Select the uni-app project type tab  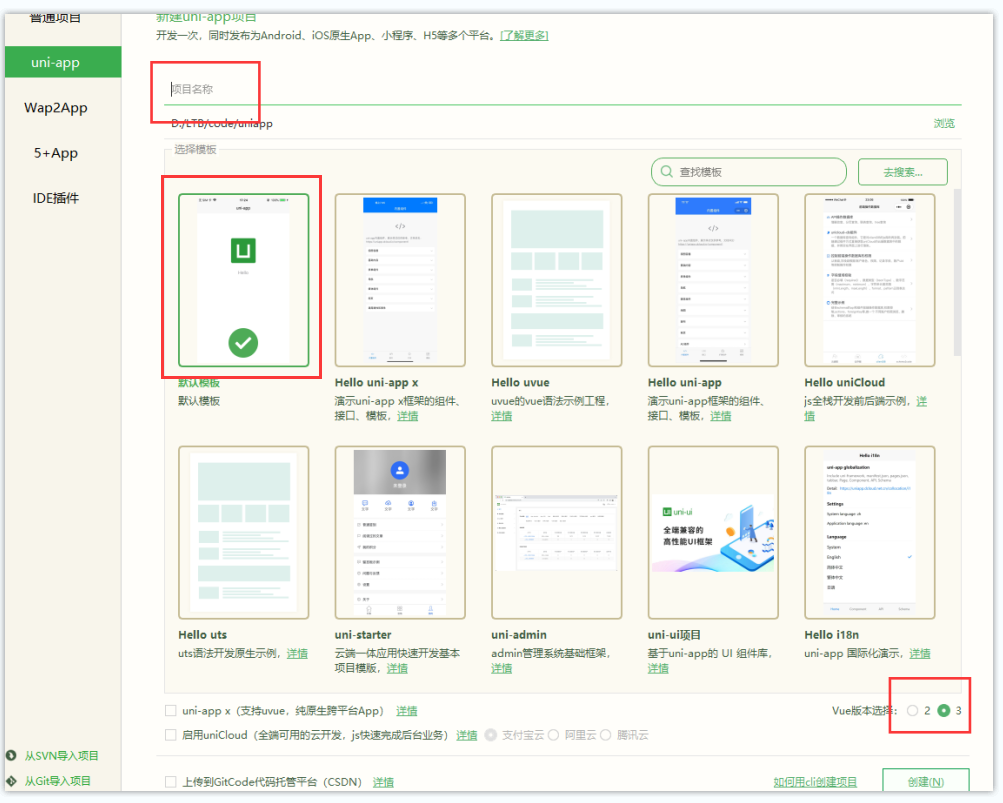[x=63, y=62]
